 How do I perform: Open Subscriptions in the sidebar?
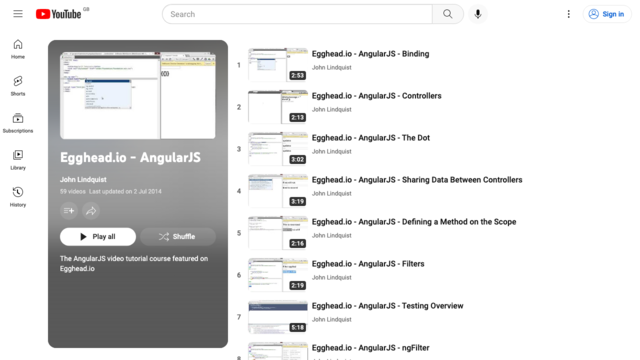coord(18,123)
